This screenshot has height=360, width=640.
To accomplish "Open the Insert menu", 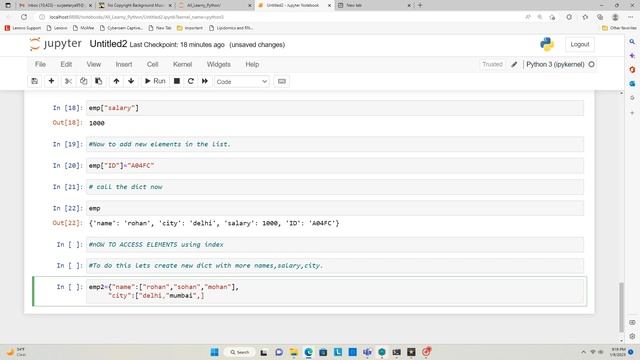I will pos(124,64).
